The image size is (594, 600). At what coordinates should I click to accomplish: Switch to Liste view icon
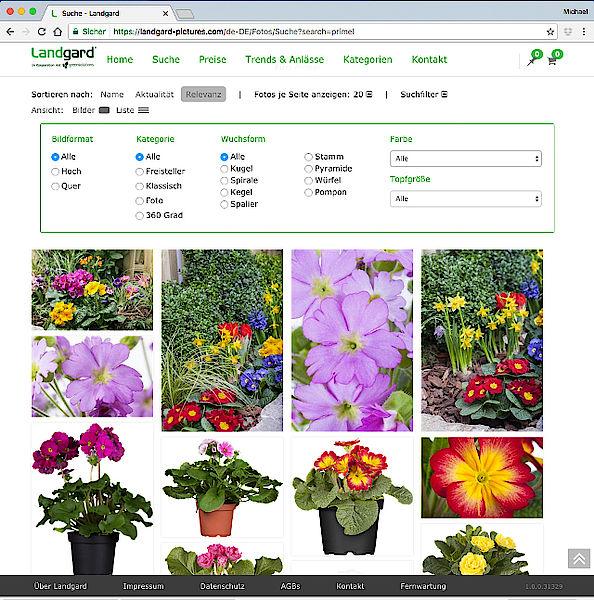pos(144,110)
